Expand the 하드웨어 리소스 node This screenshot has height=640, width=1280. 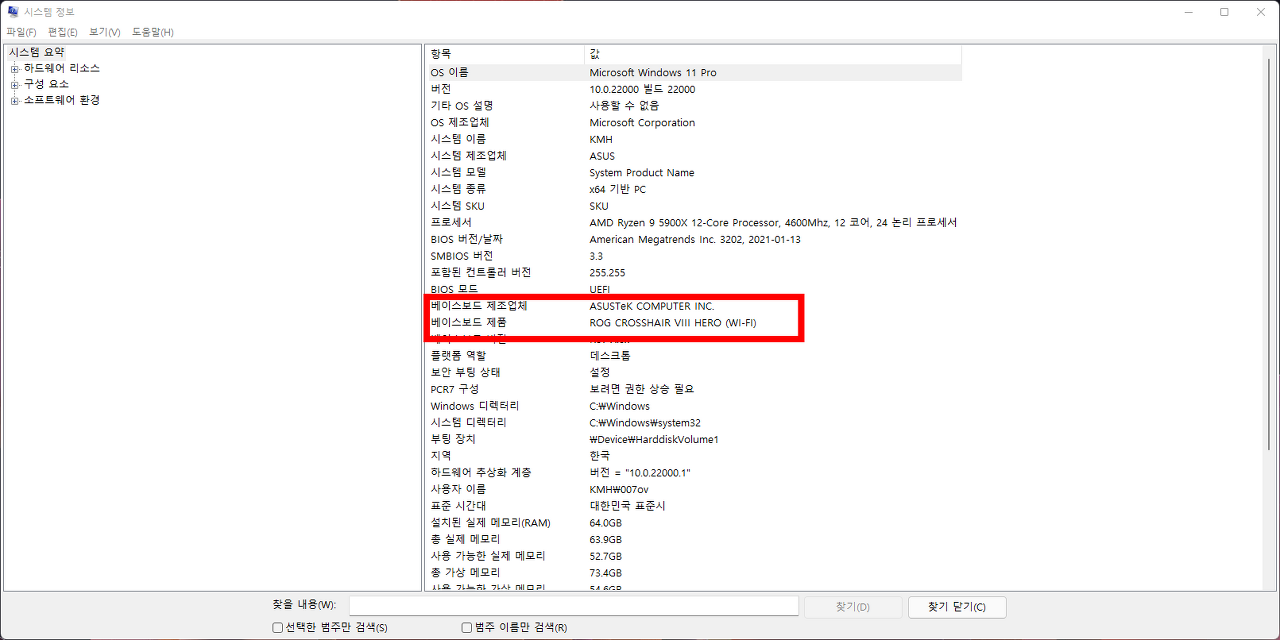click(x=15, y=69)
